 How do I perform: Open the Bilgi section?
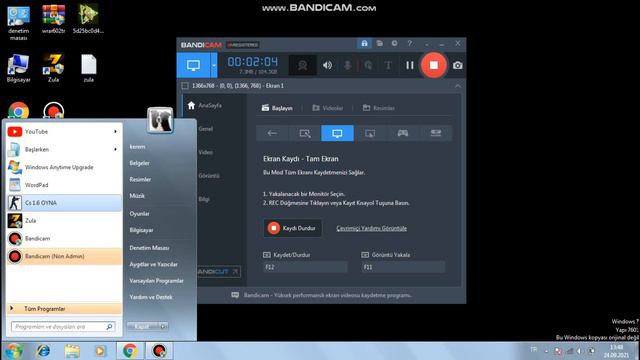point(204,199)
